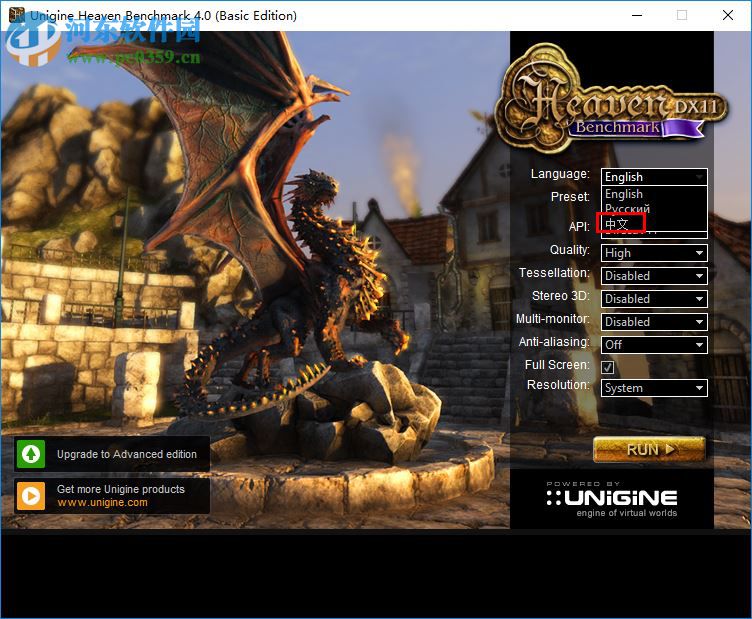Select English in the language list
Image resolution: width=752 pixels, height=619 pixels.
click(654, 194)
